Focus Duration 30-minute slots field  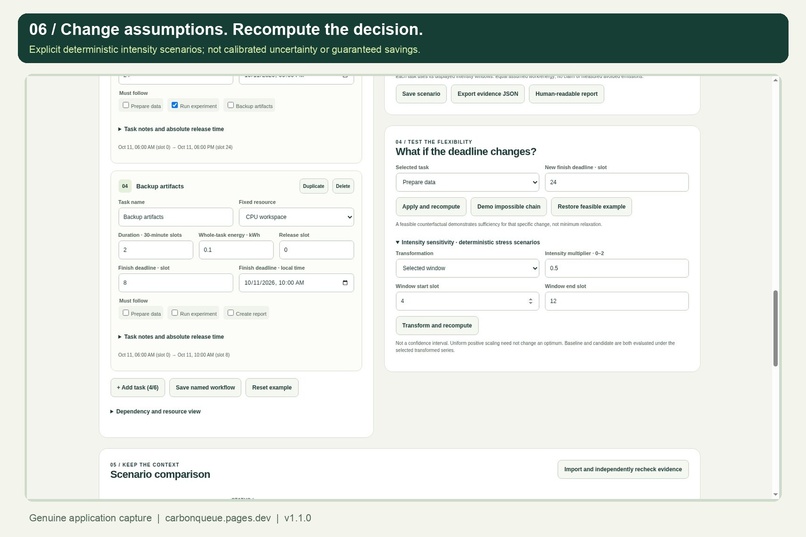coord(156,250)
